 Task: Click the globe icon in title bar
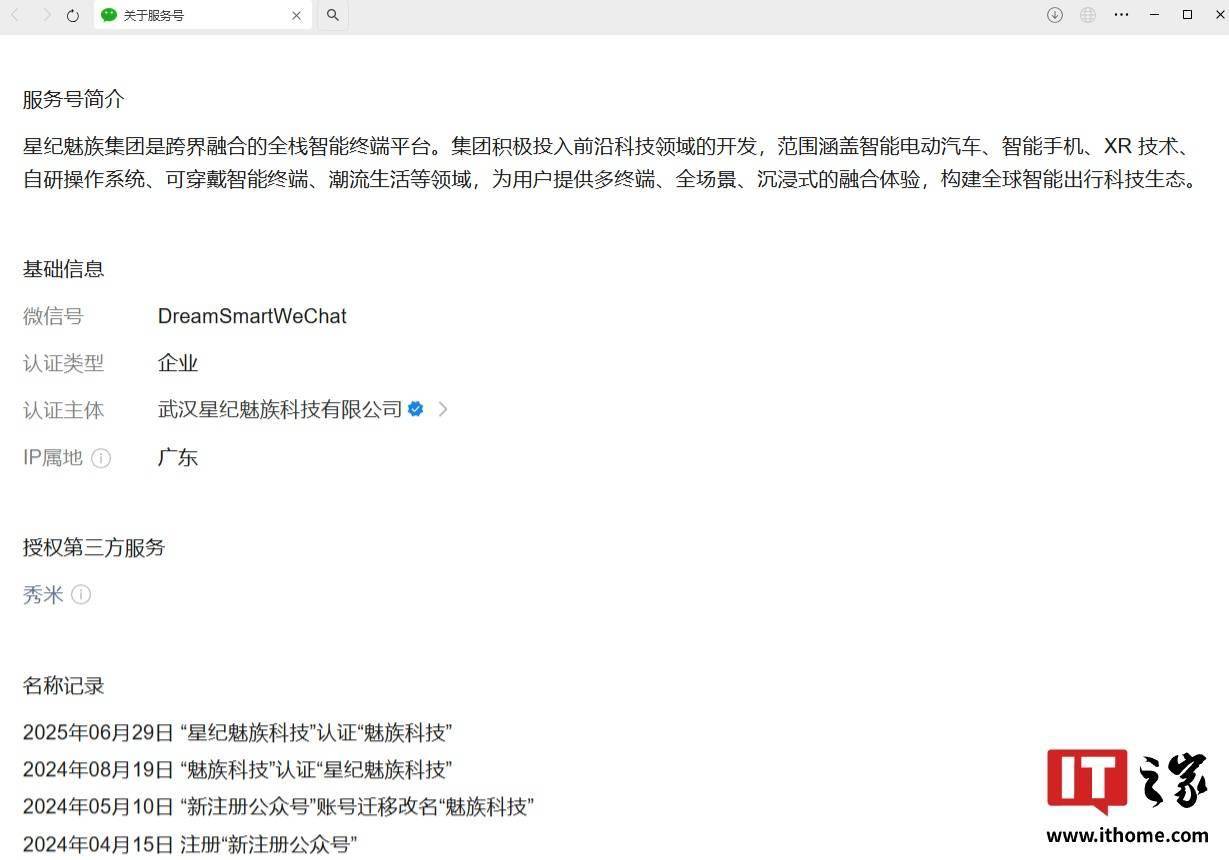point(1088,15)
